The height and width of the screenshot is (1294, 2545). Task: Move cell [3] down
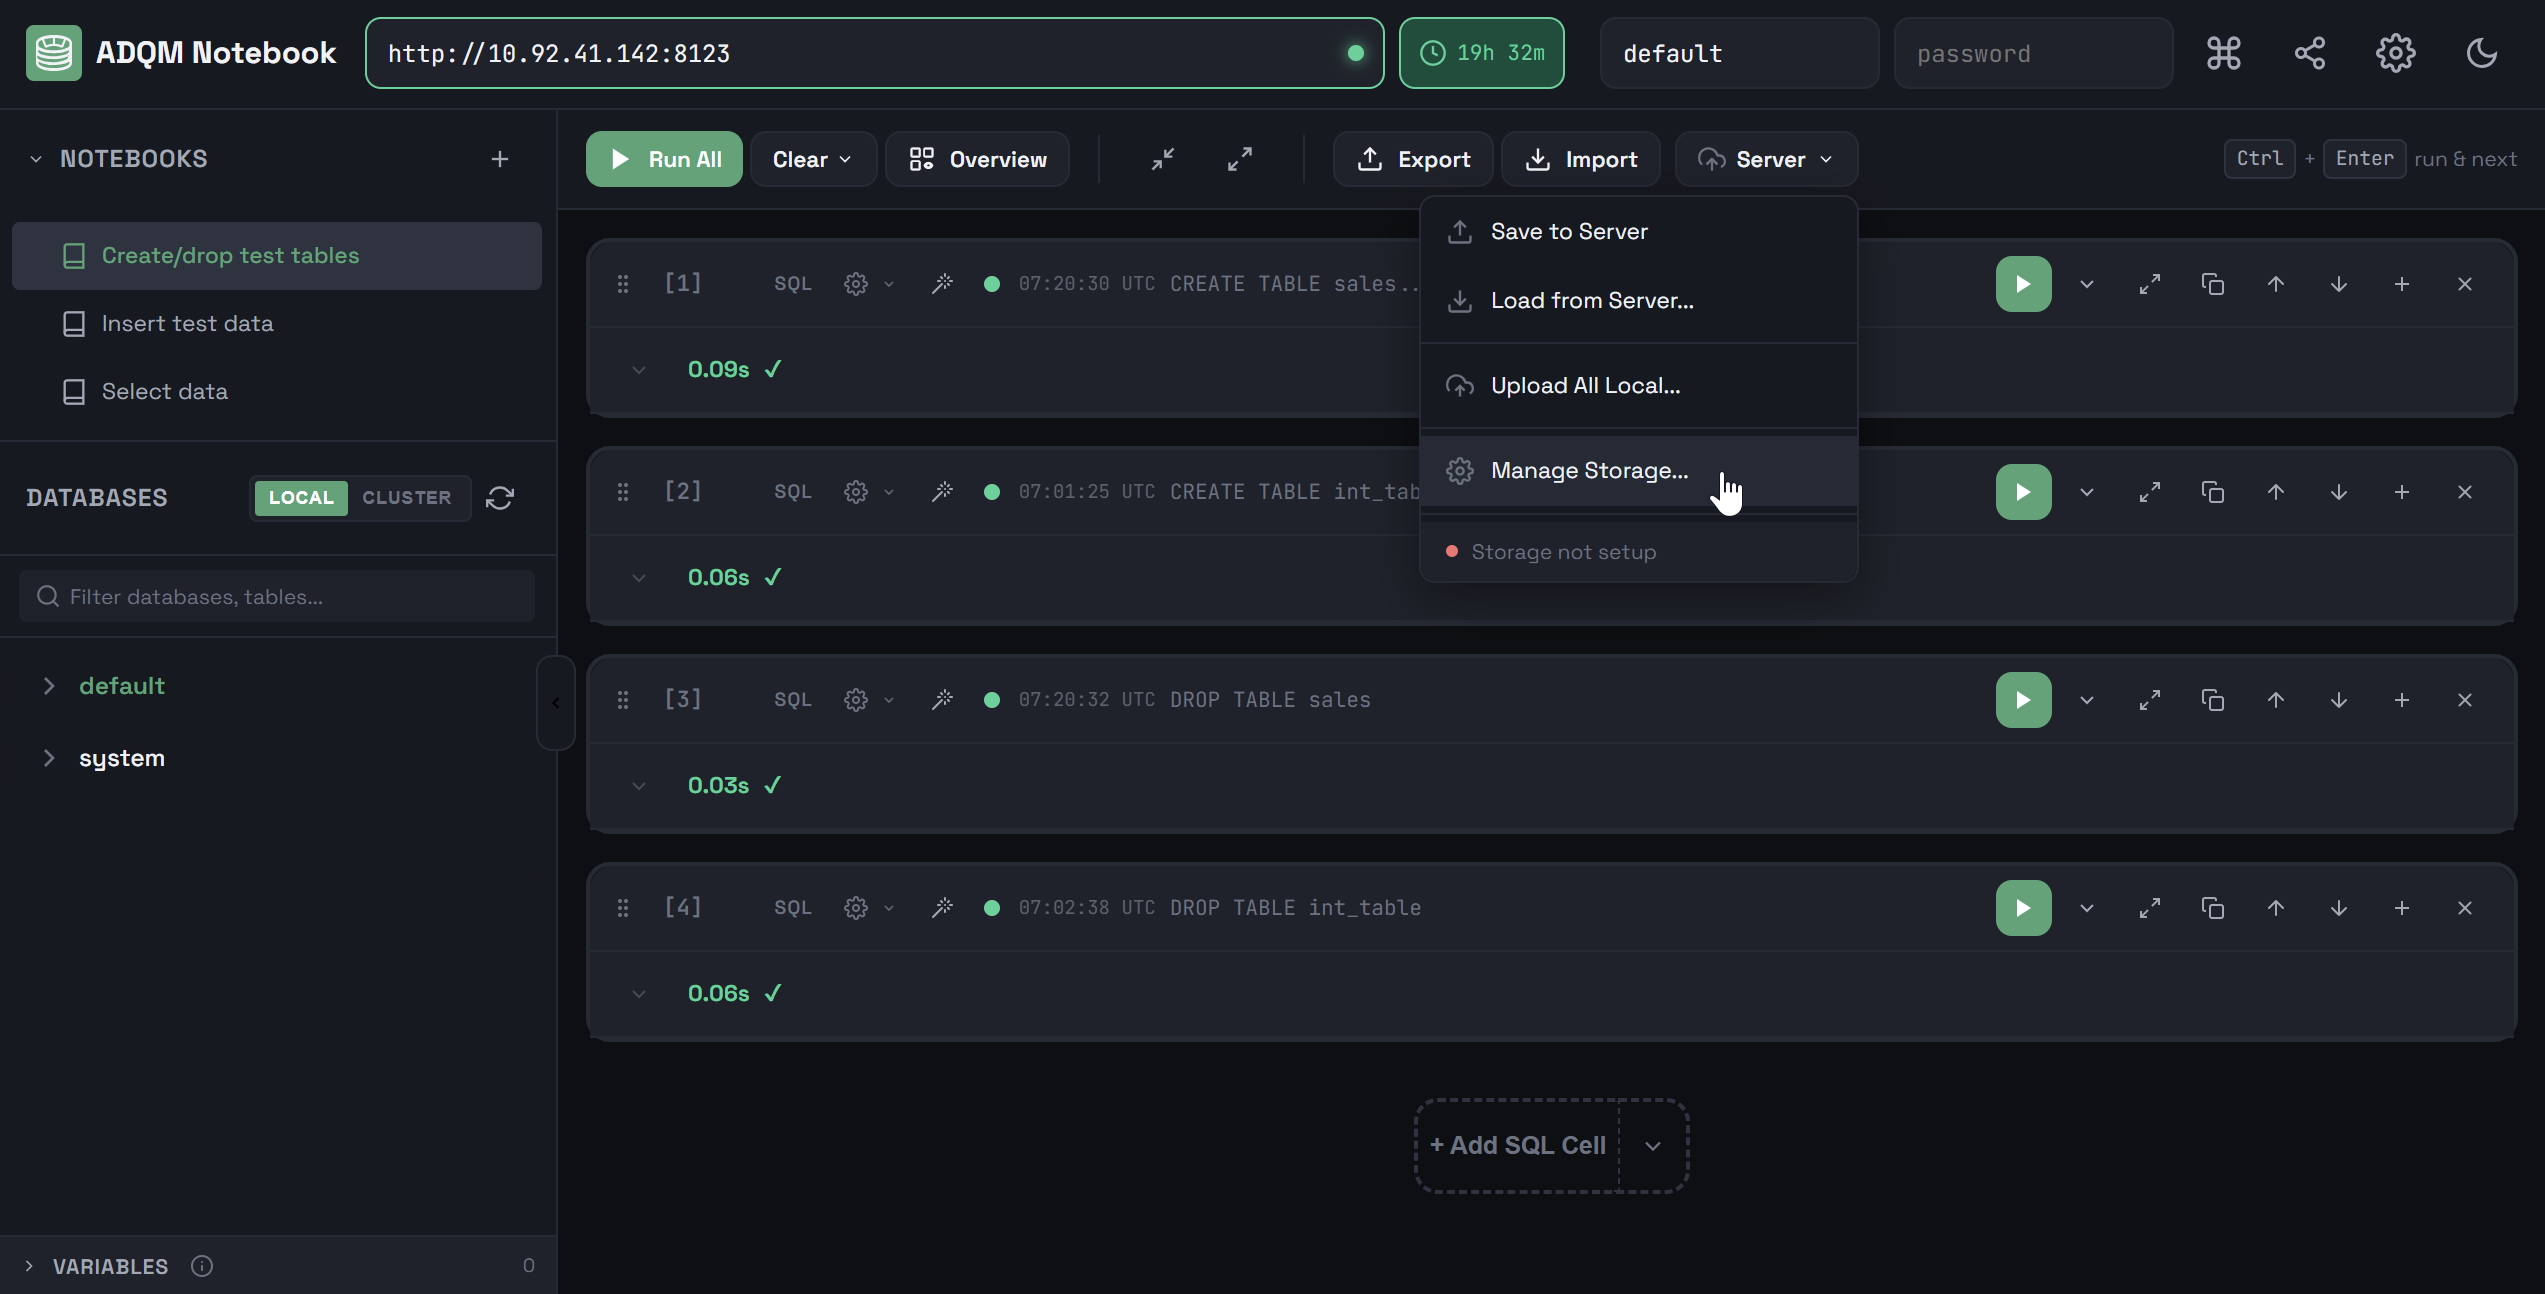pos(2339,700)
